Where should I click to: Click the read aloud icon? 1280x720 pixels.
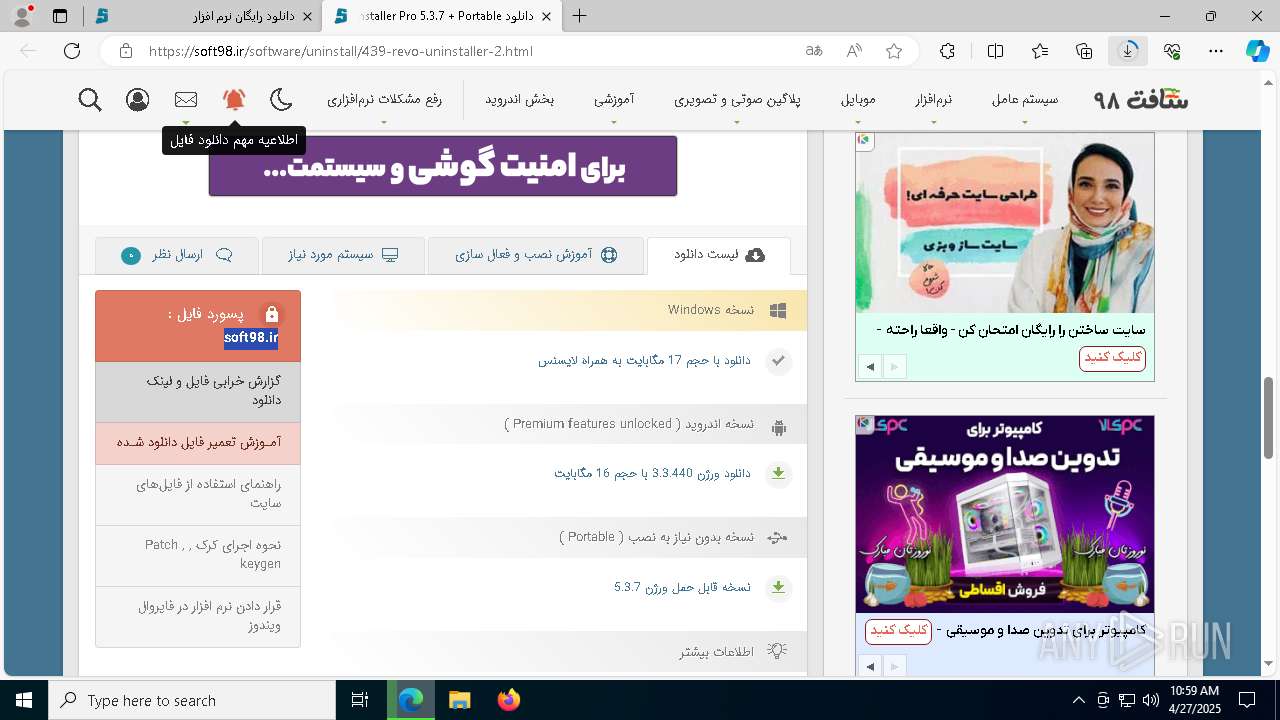pyautogui.click(x=854, y=51)
